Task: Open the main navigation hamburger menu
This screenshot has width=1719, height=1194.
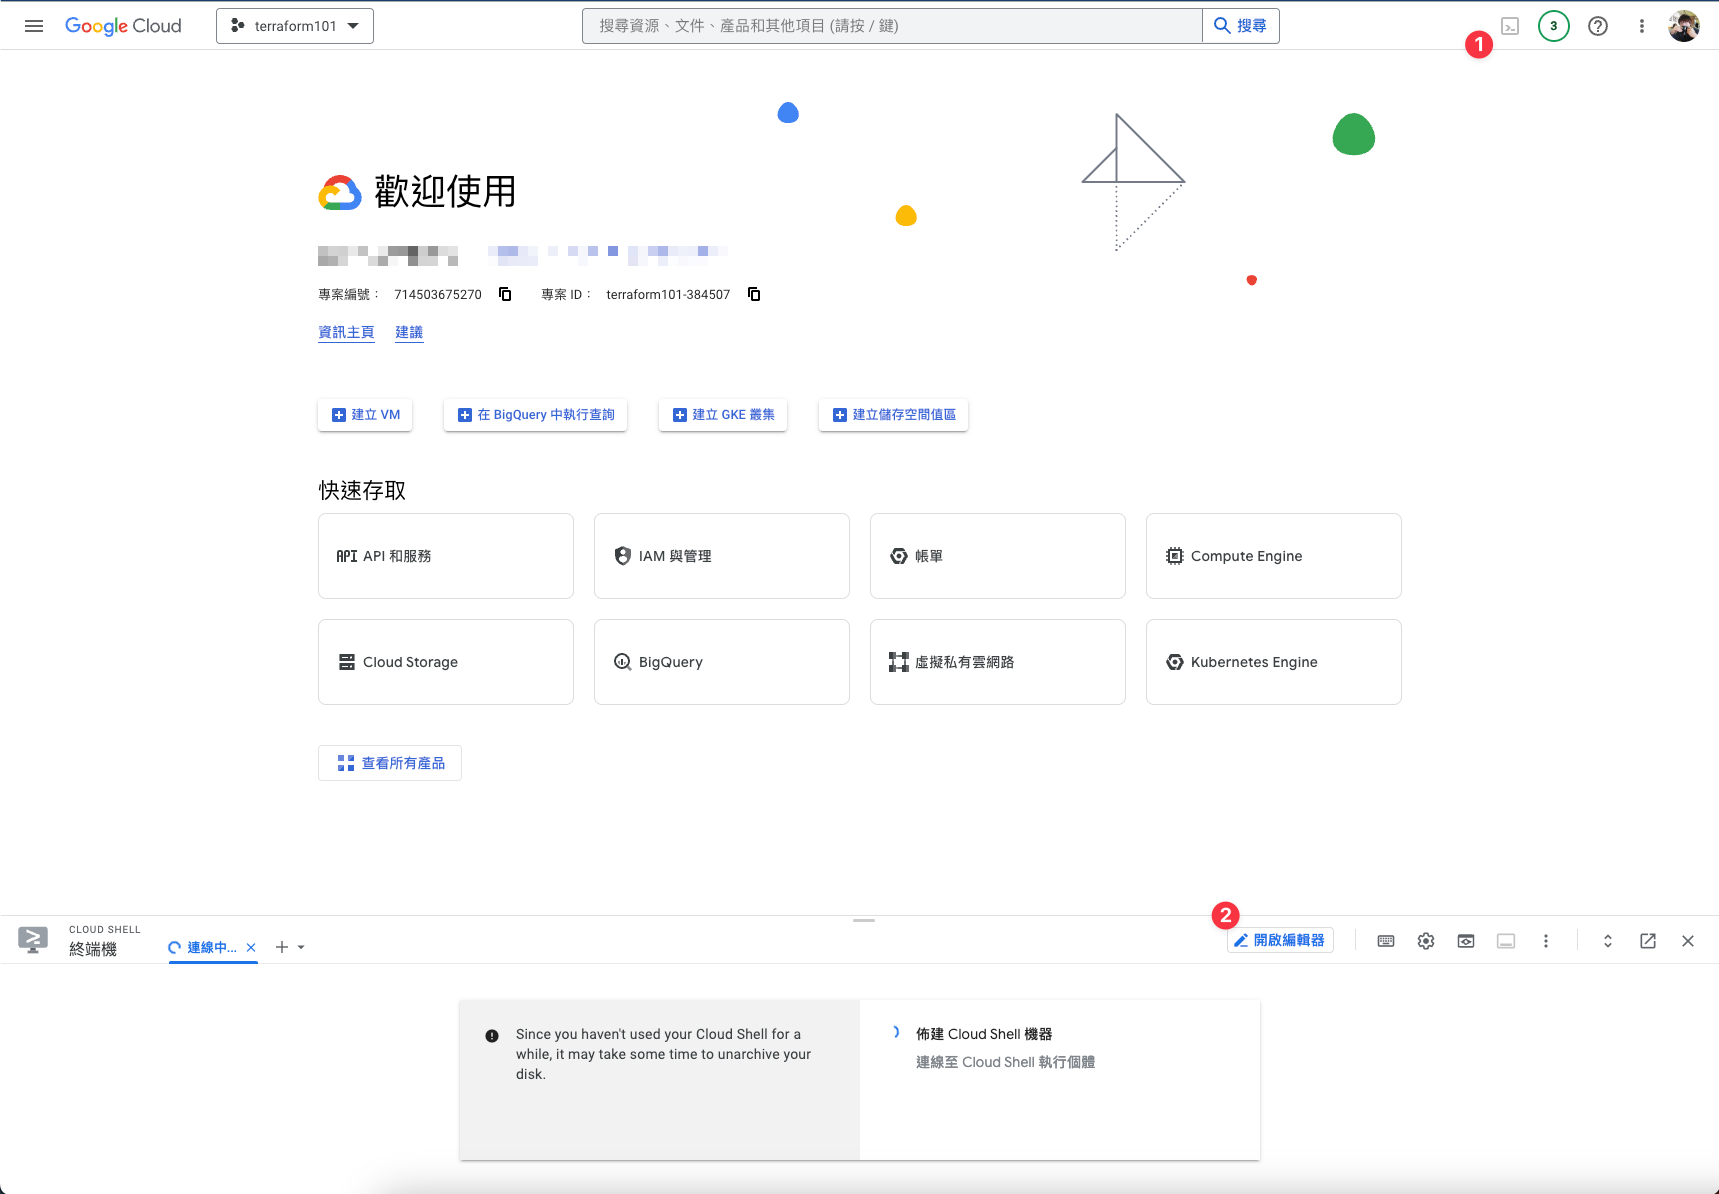Action: coord(34,26)
